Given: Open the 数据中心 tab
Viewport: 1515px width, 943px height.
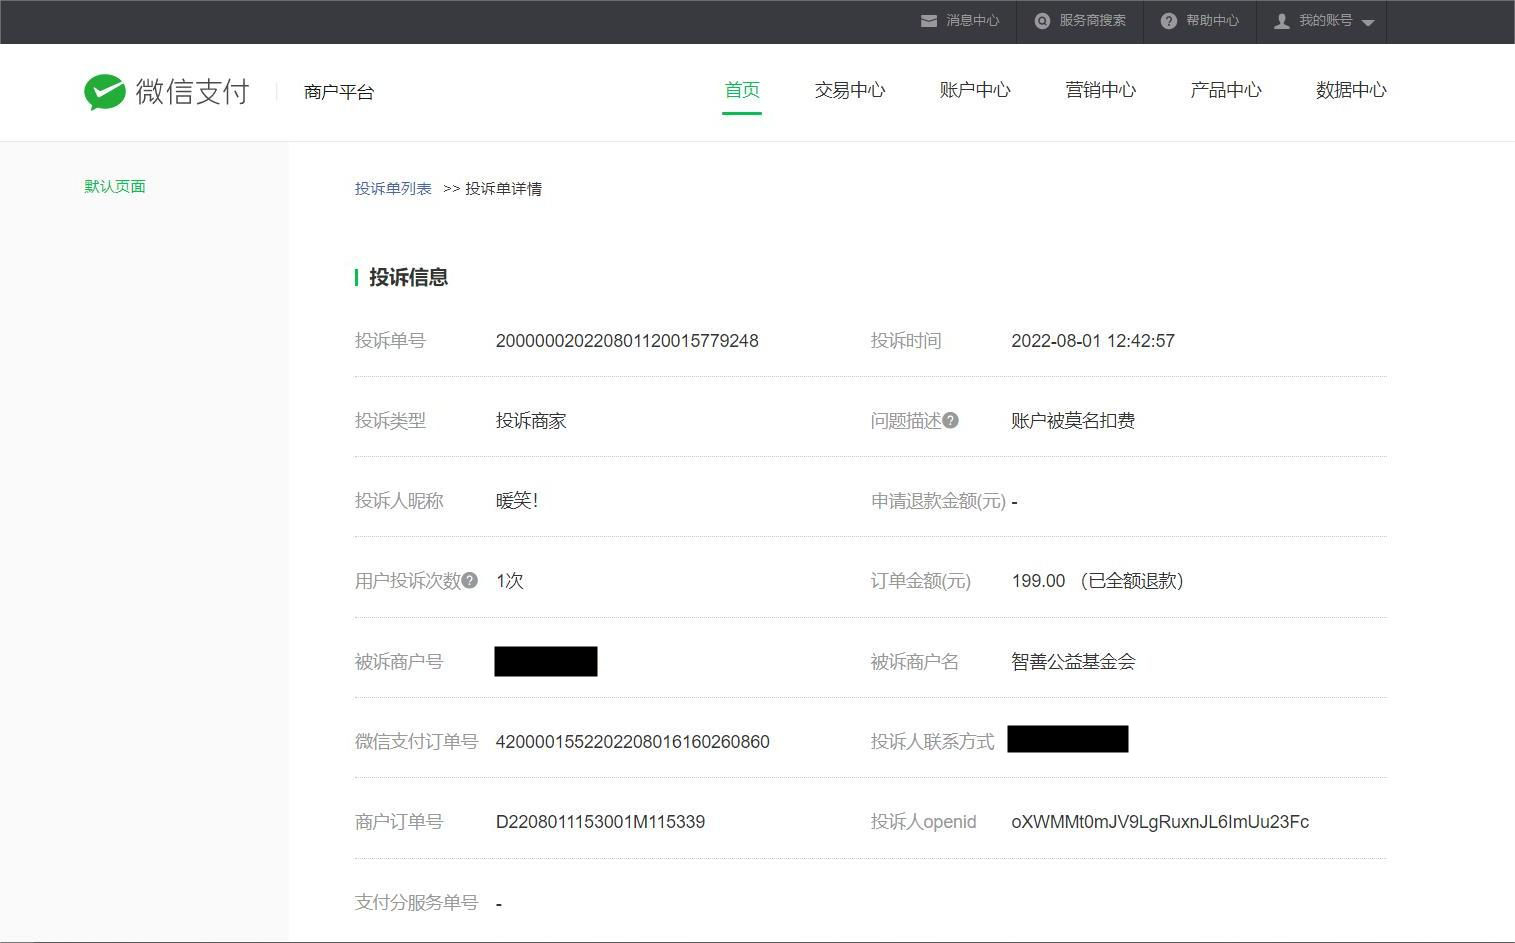Looking at the screenshot, I should click(x=1351, y=90).
